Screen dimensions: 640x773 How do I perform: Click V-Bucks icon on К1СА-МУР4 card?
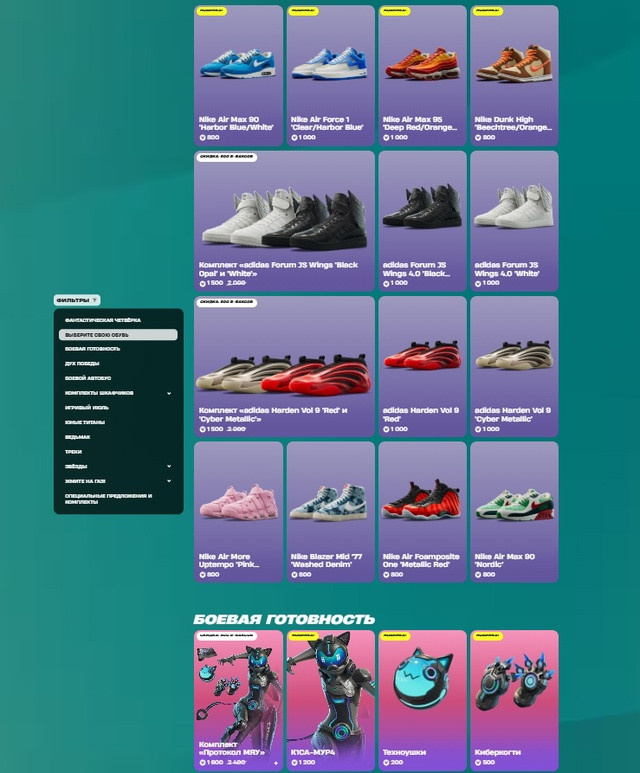click(294, 763)
